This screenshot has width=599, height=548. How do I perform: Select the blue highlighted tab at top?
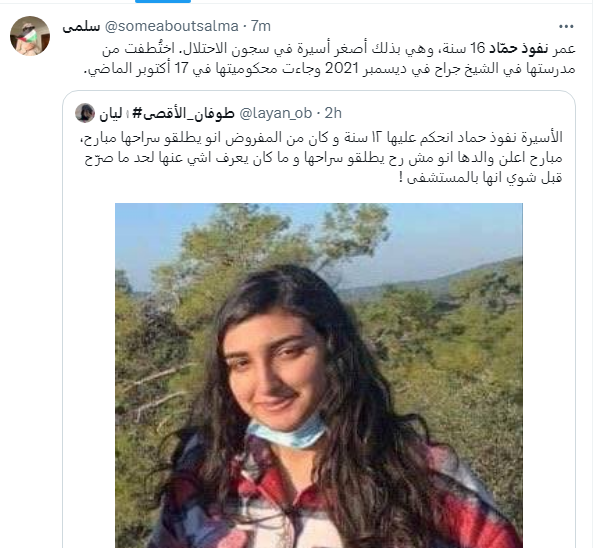(163, 2)
